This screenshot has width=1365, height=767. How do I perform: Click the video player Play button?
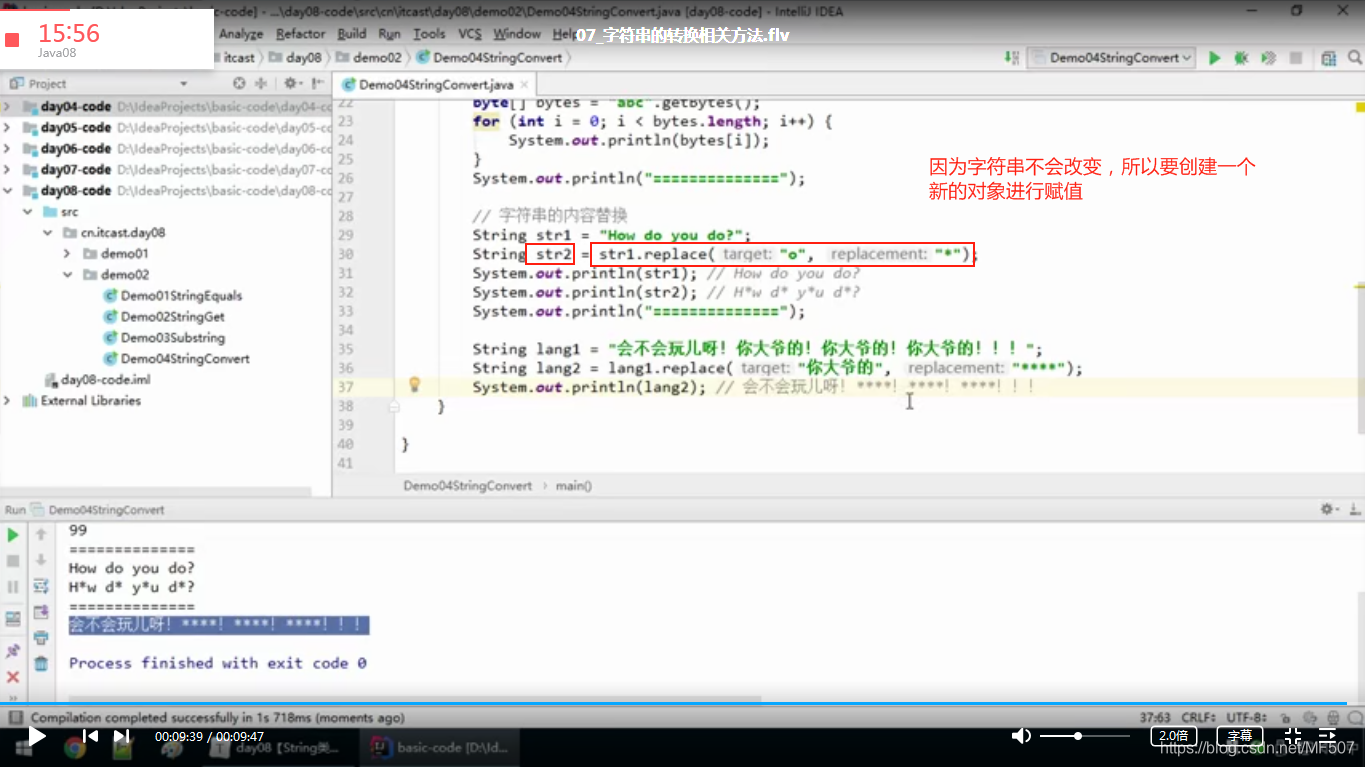click(x=37, y=737)
